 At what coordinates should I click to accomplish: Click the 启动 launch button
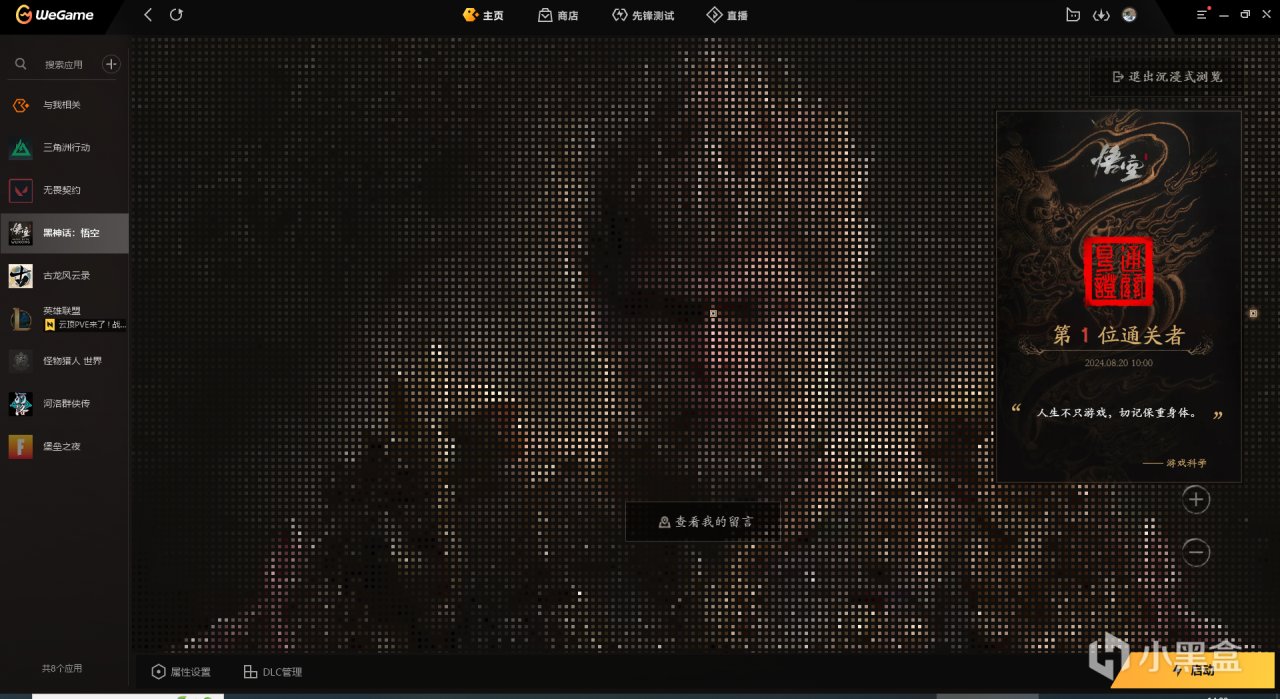pos(1192,670)
